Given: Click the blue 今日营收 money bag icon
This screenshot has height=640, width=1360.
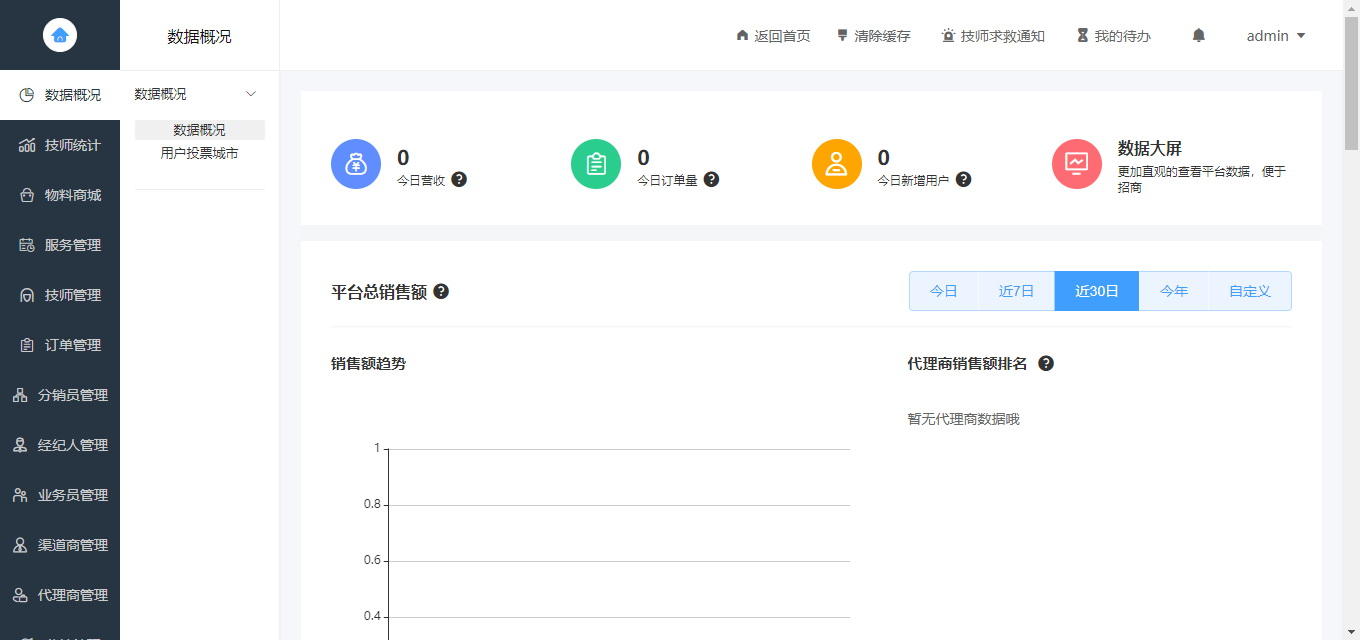Looking at the screenshot, I should (356, 164).
